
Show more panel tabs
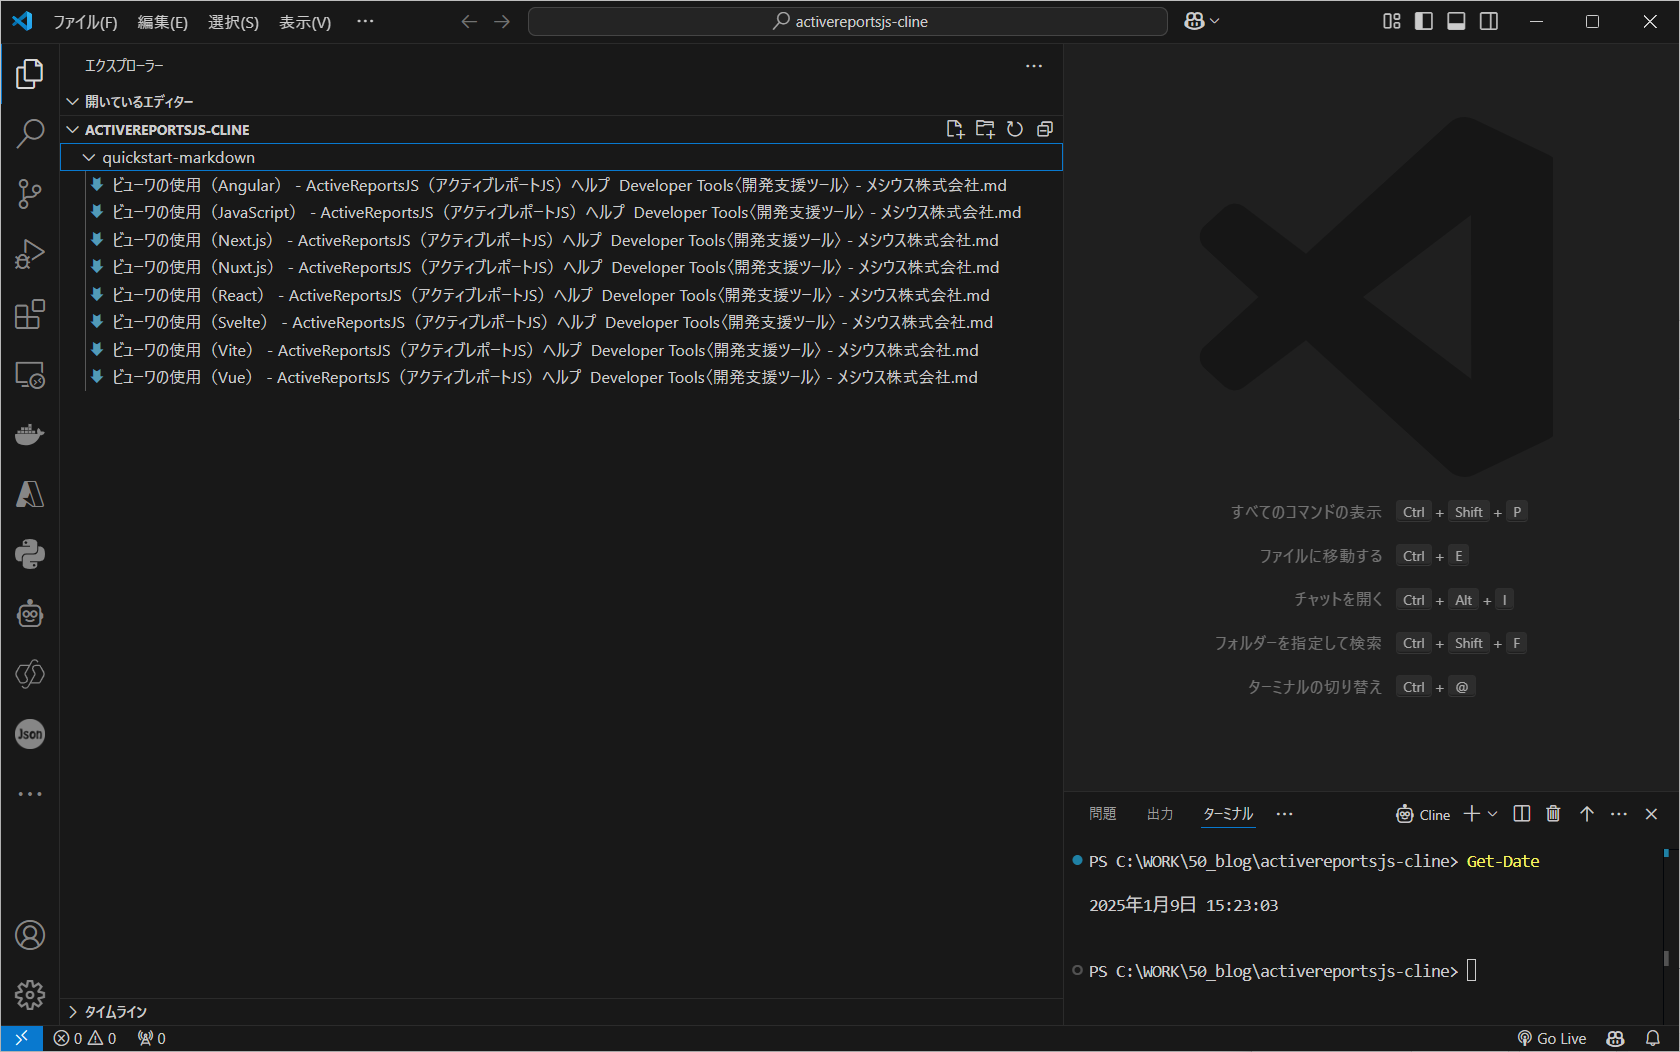1284,814
